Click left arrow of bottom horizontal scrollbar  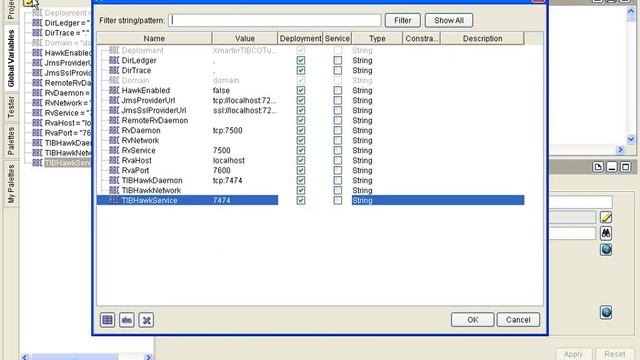[25, 357]
